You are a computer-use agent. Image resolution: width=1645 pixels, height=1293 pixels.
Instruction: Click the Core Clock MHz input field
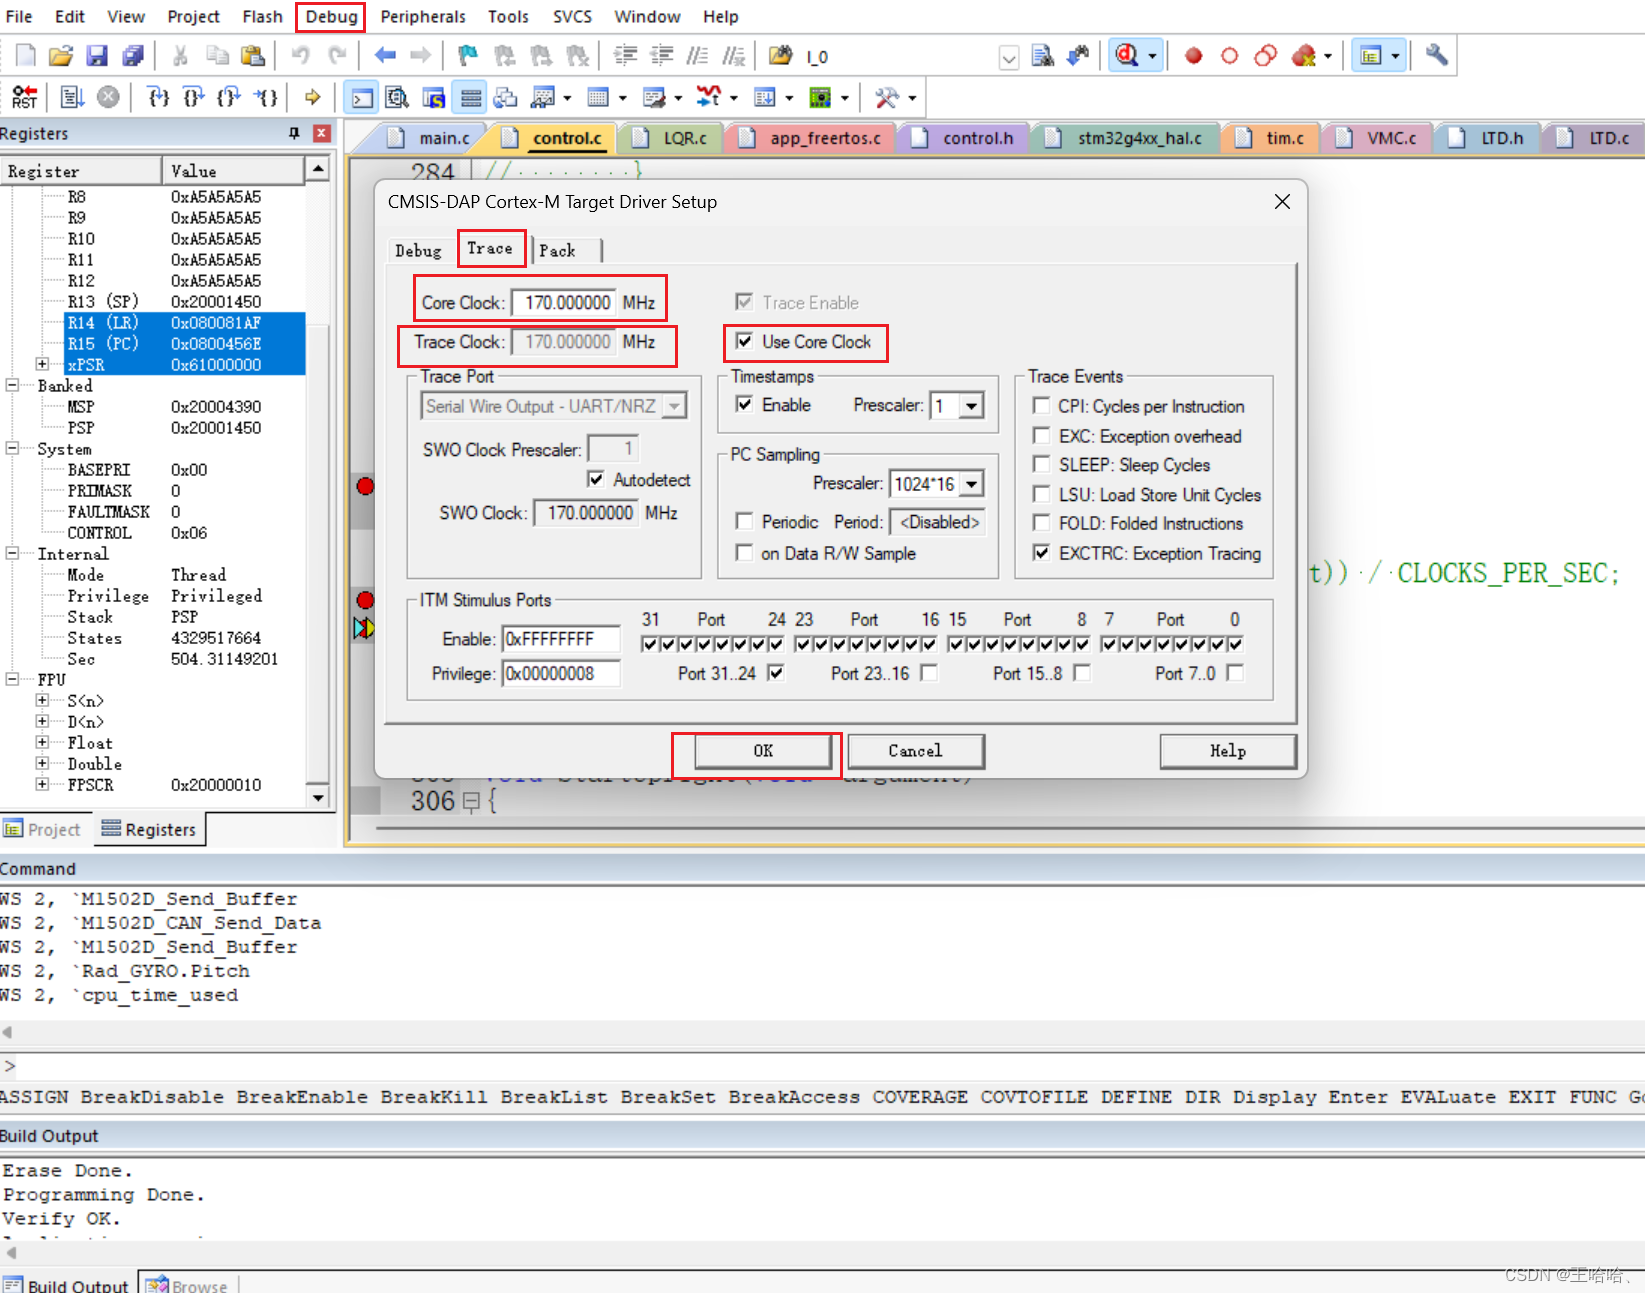564,302
